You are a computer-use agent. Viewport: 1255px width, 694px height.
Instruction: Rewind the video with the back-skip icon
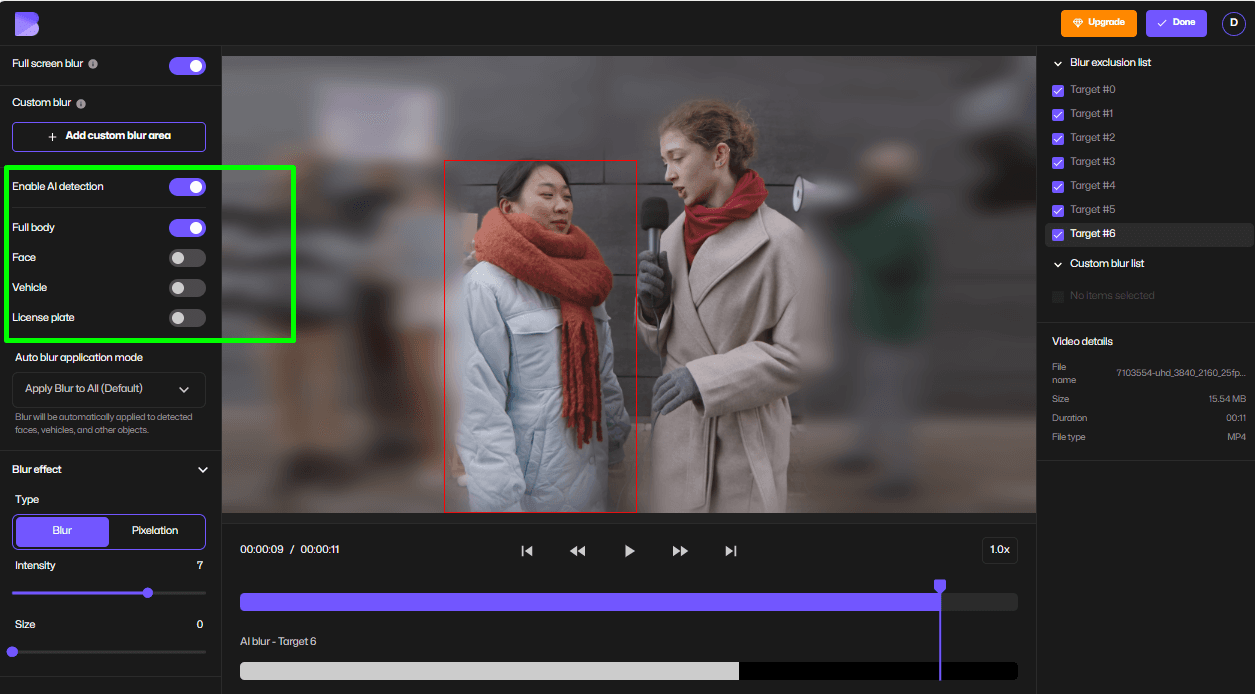pos(578,550)
